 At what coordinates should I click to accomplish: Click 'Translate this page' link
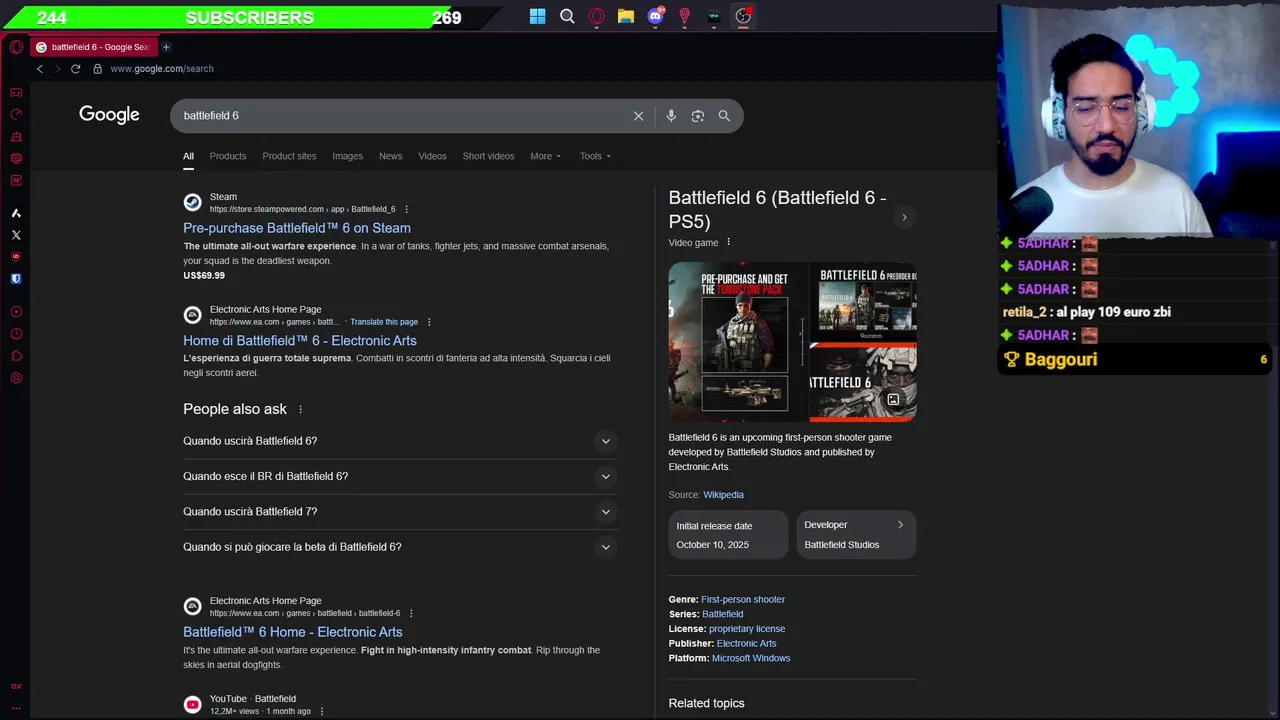tap(384, 322)
